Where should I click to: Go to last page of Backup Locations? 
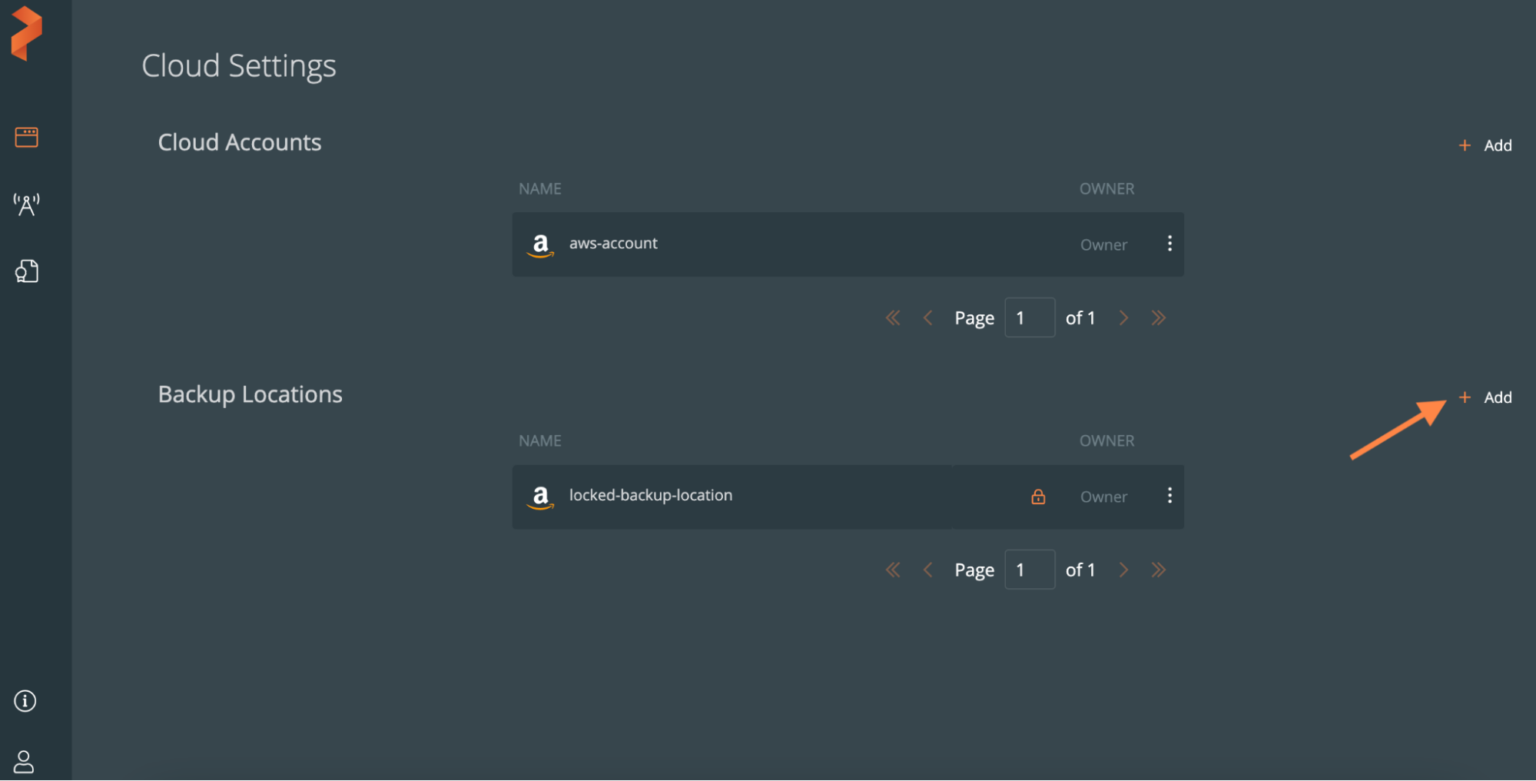(1158, 570)
